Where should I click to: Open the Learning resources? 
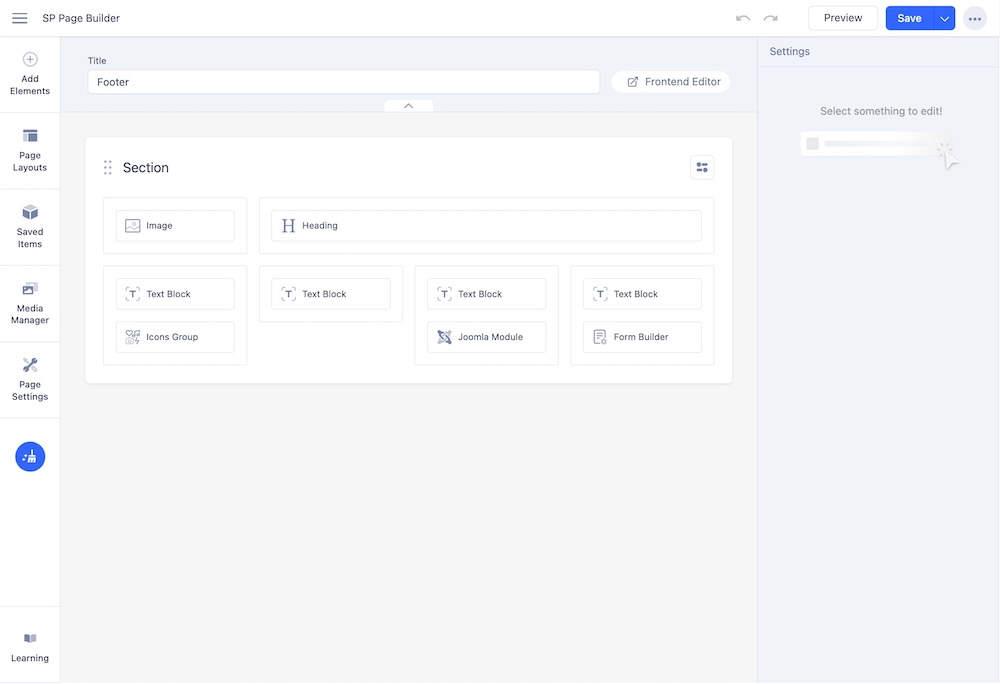[x=30, y=647]
